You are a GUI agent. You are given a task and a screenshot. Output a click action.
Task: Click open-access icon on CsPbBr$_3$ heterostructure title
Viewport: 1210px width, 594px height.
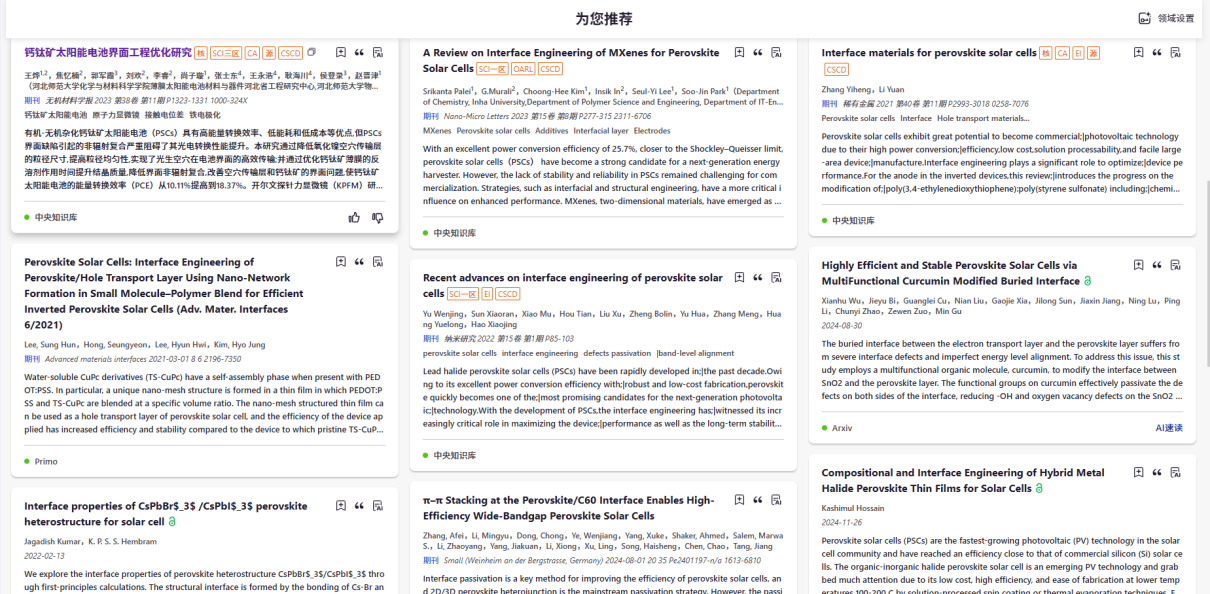click(172, 522)
